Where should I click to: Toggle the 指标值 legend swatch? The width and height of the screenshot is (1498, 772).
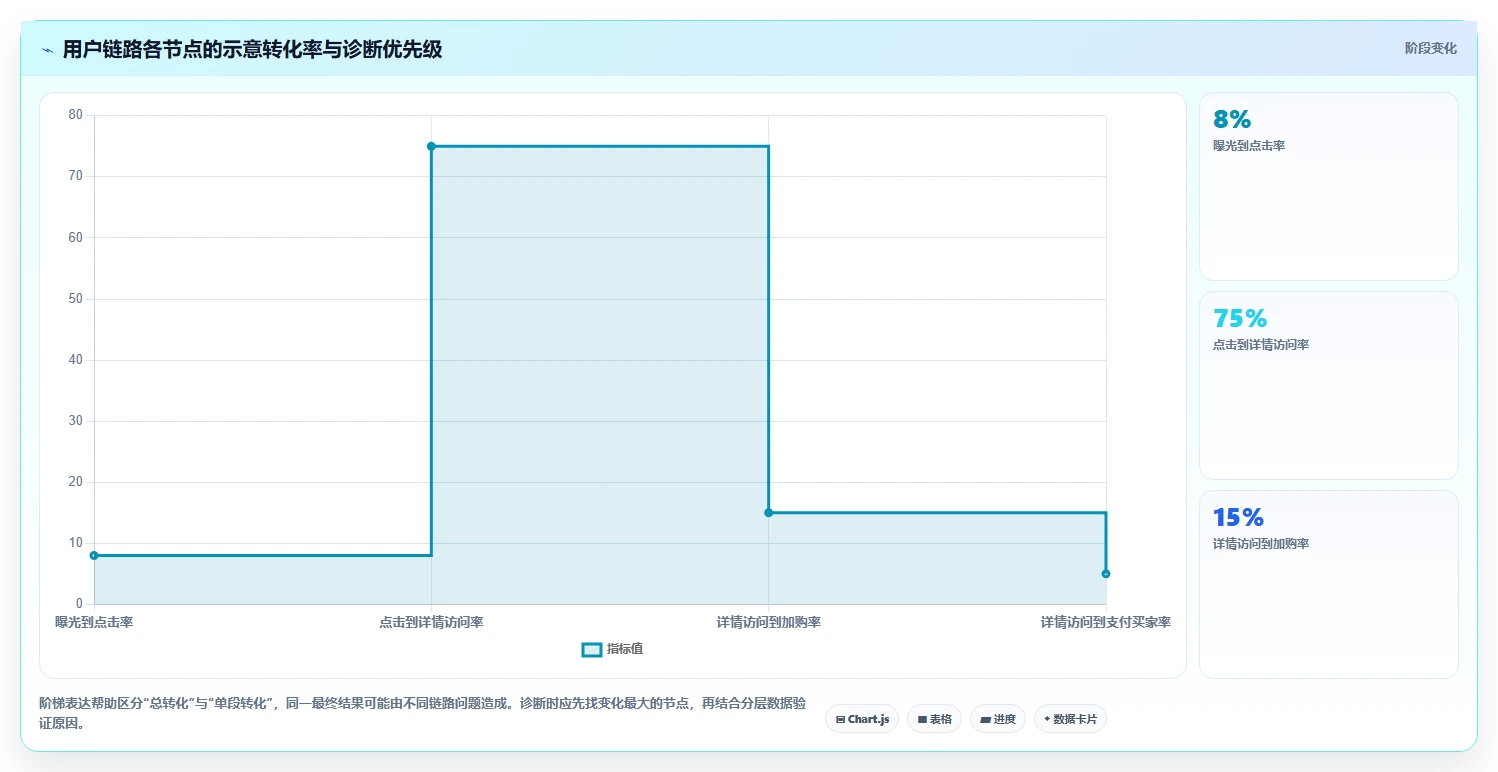(592, 649)
